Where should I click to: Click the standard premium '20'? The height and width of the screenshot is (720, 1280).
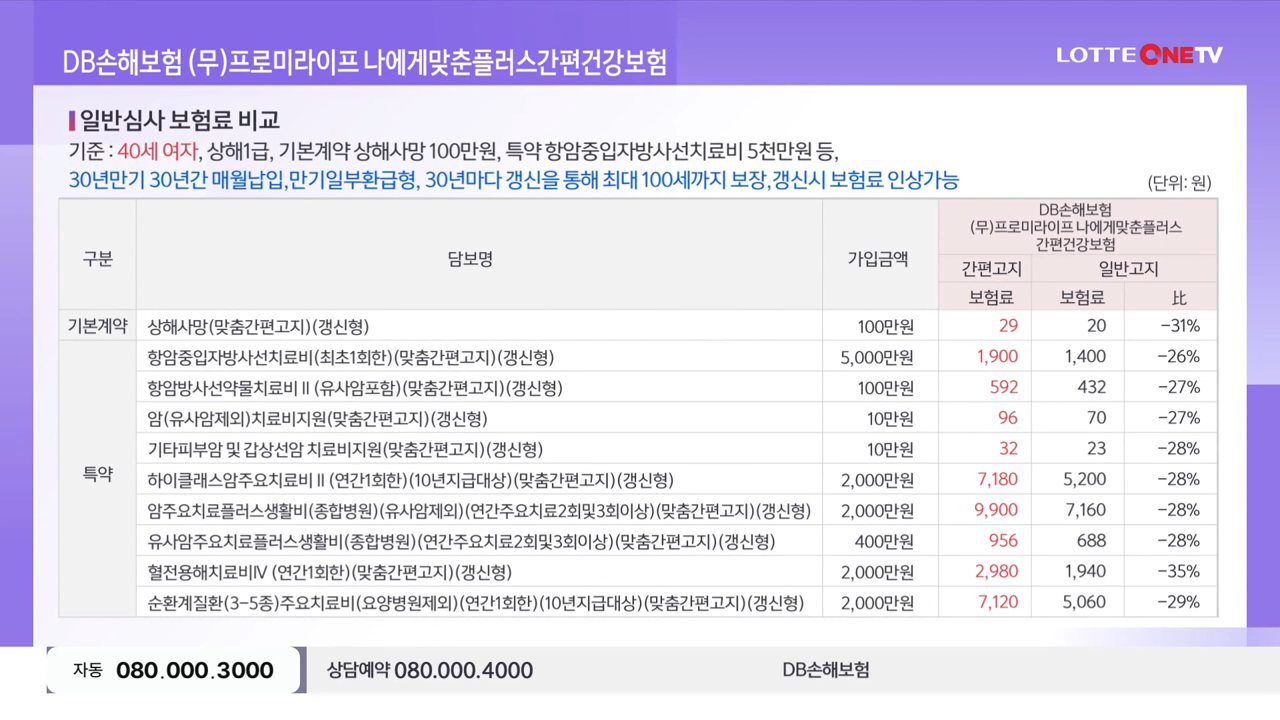[1097, 326]
